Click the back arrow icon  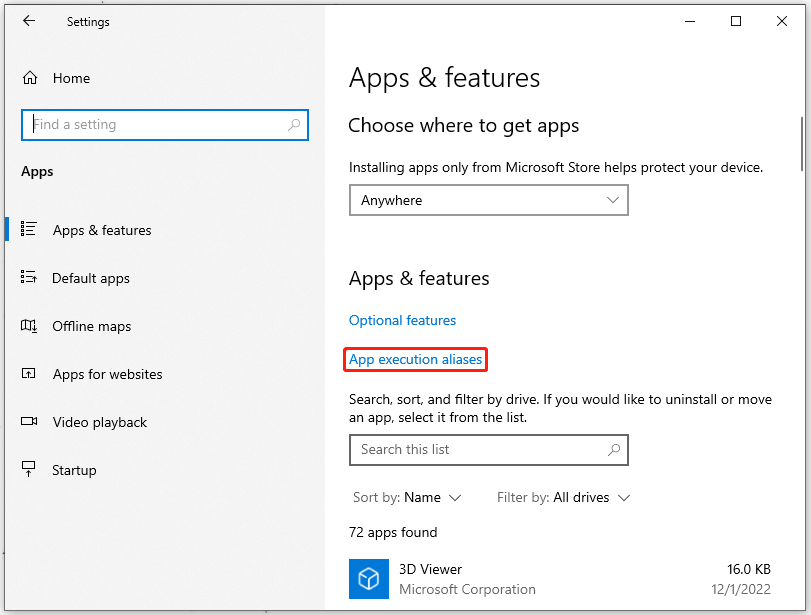click(29, 21)
